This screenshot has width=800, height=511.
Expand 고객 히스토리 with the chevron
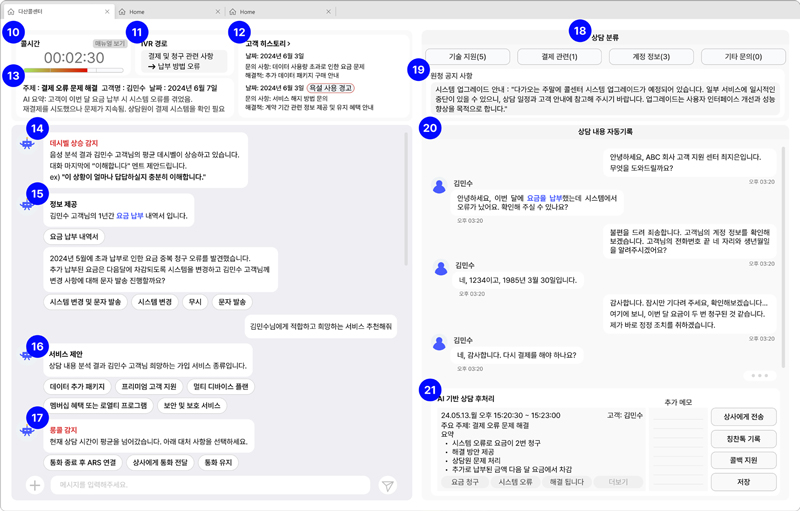point(289,44)
